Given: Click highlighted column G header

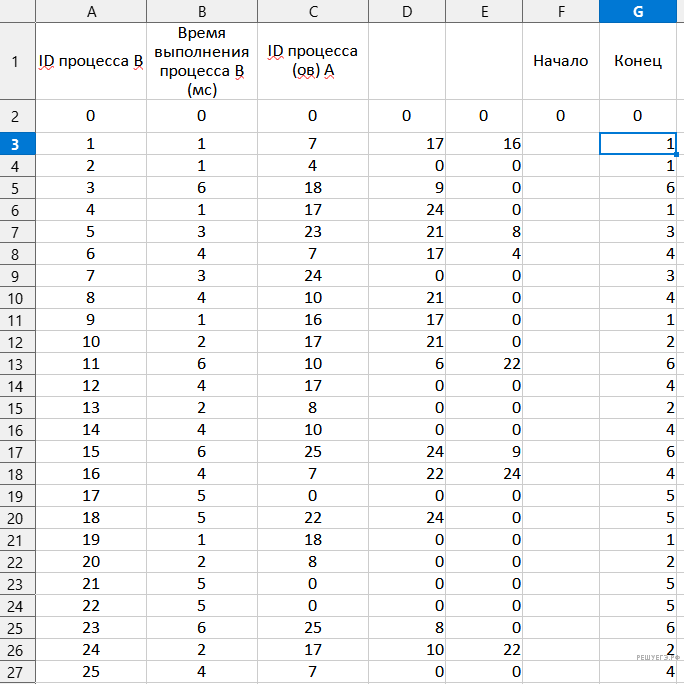Looking at the screenshot, I should coord(638,12).
